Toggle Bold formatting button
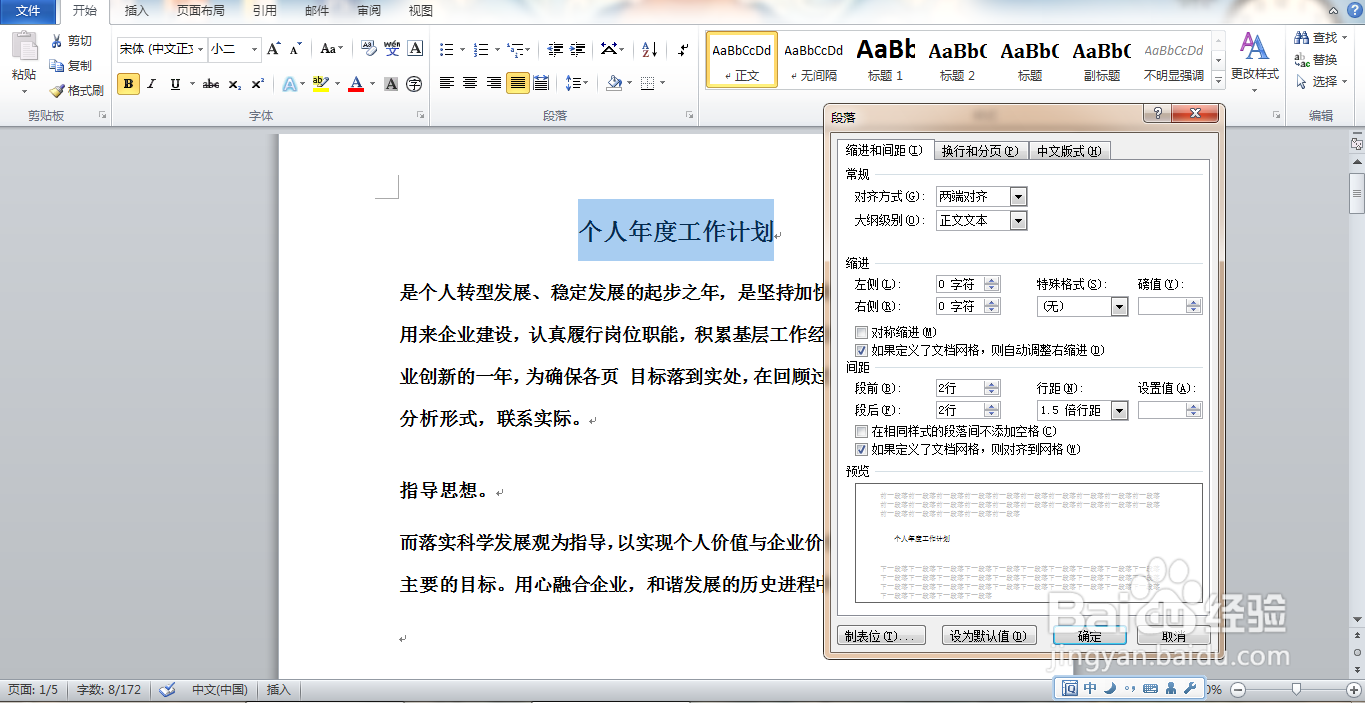 pyautogui.click(x=128, y=84)
